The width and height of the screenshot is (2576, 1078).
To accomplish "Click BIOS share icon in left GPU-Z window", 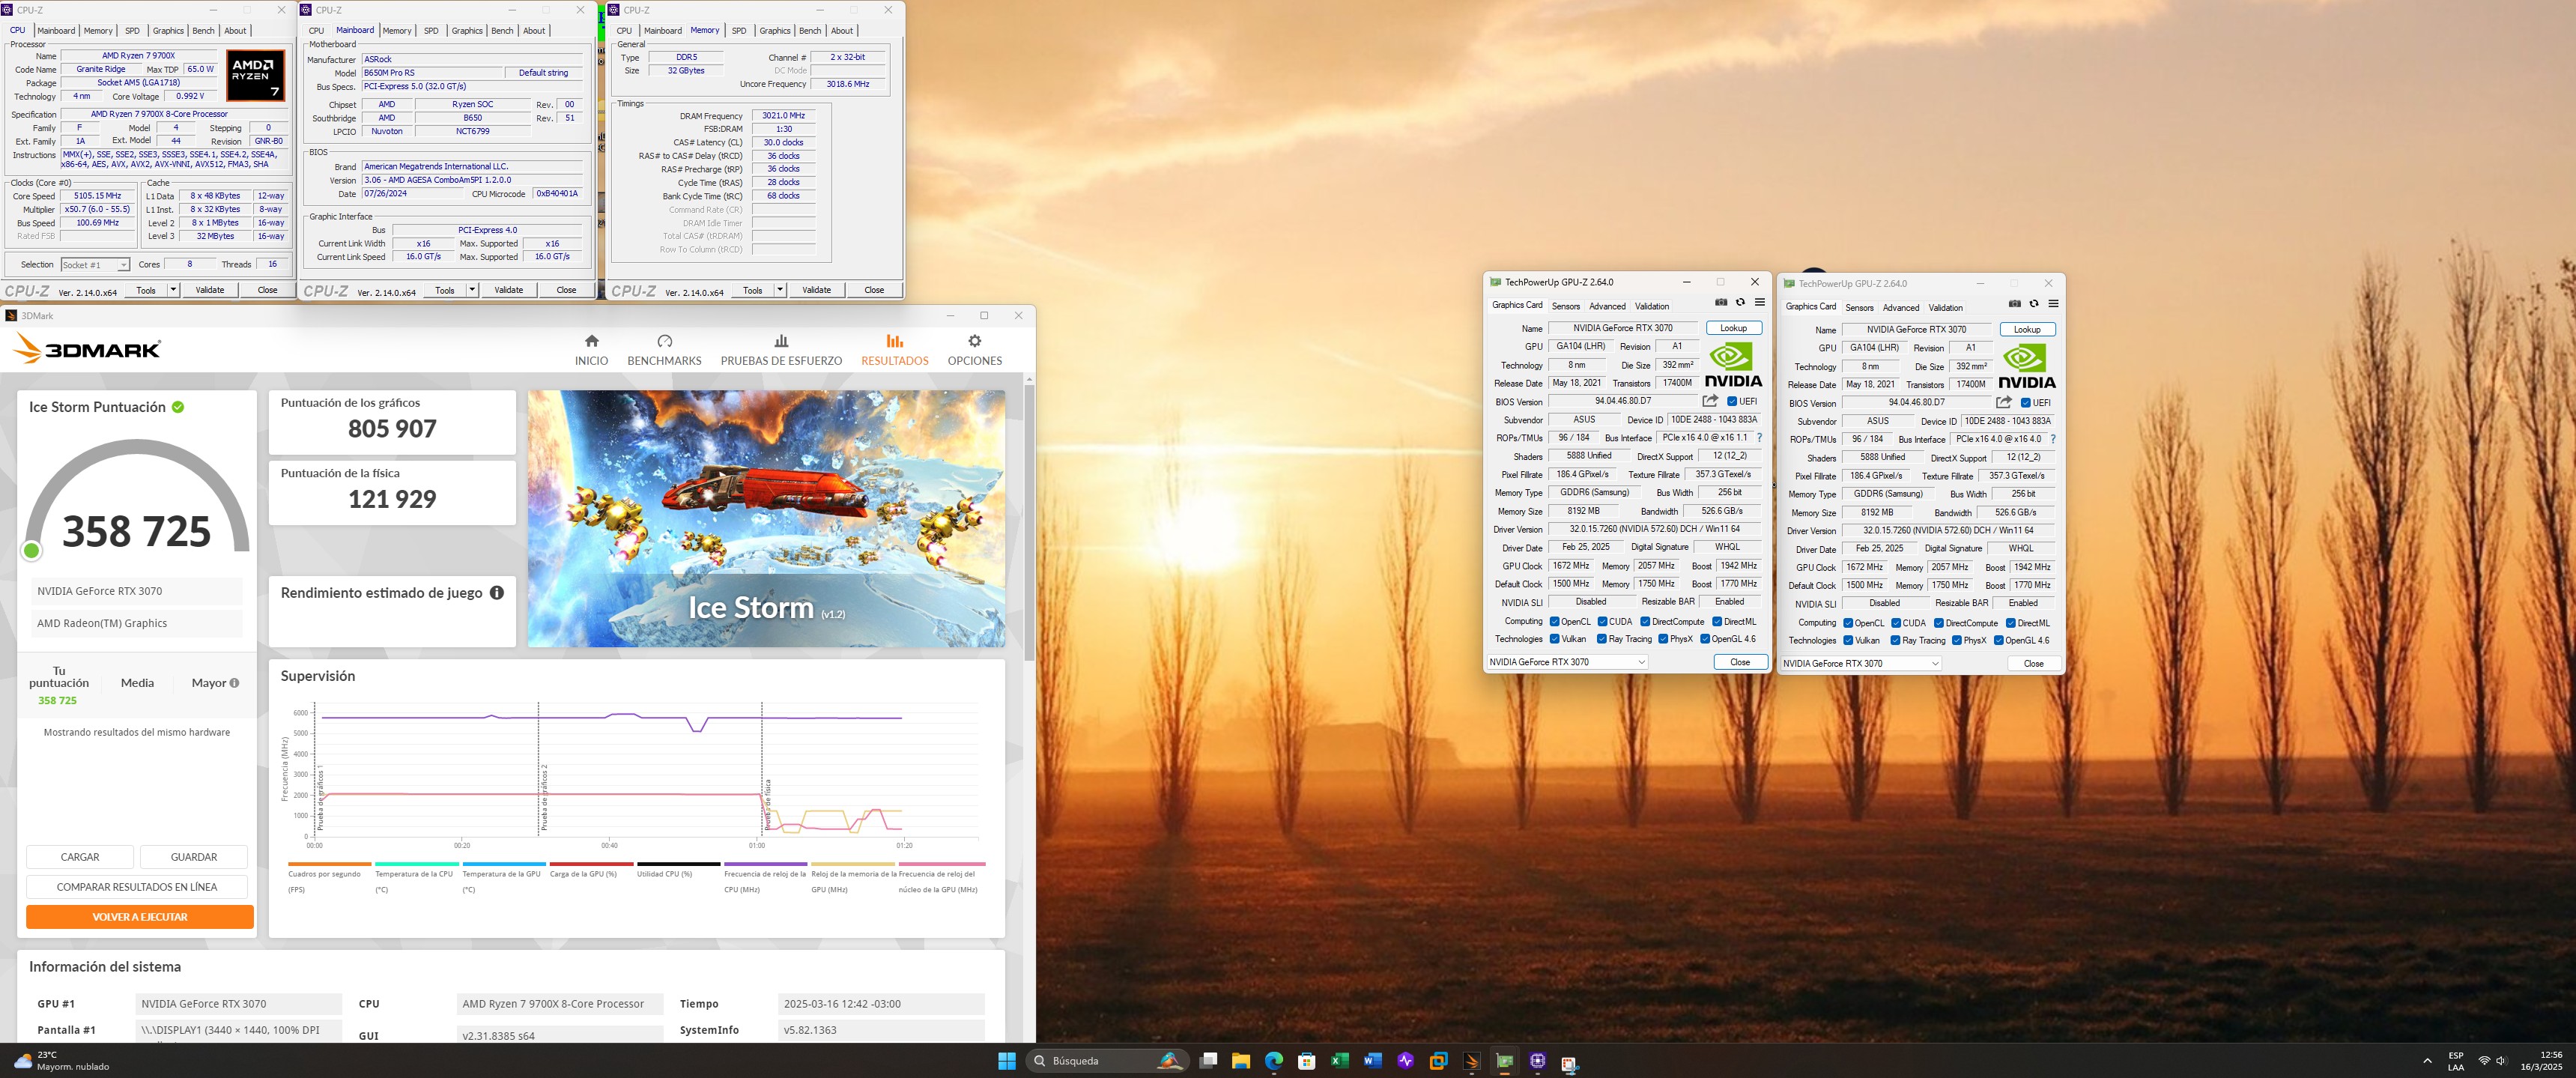I will [x=1710, y=401].
